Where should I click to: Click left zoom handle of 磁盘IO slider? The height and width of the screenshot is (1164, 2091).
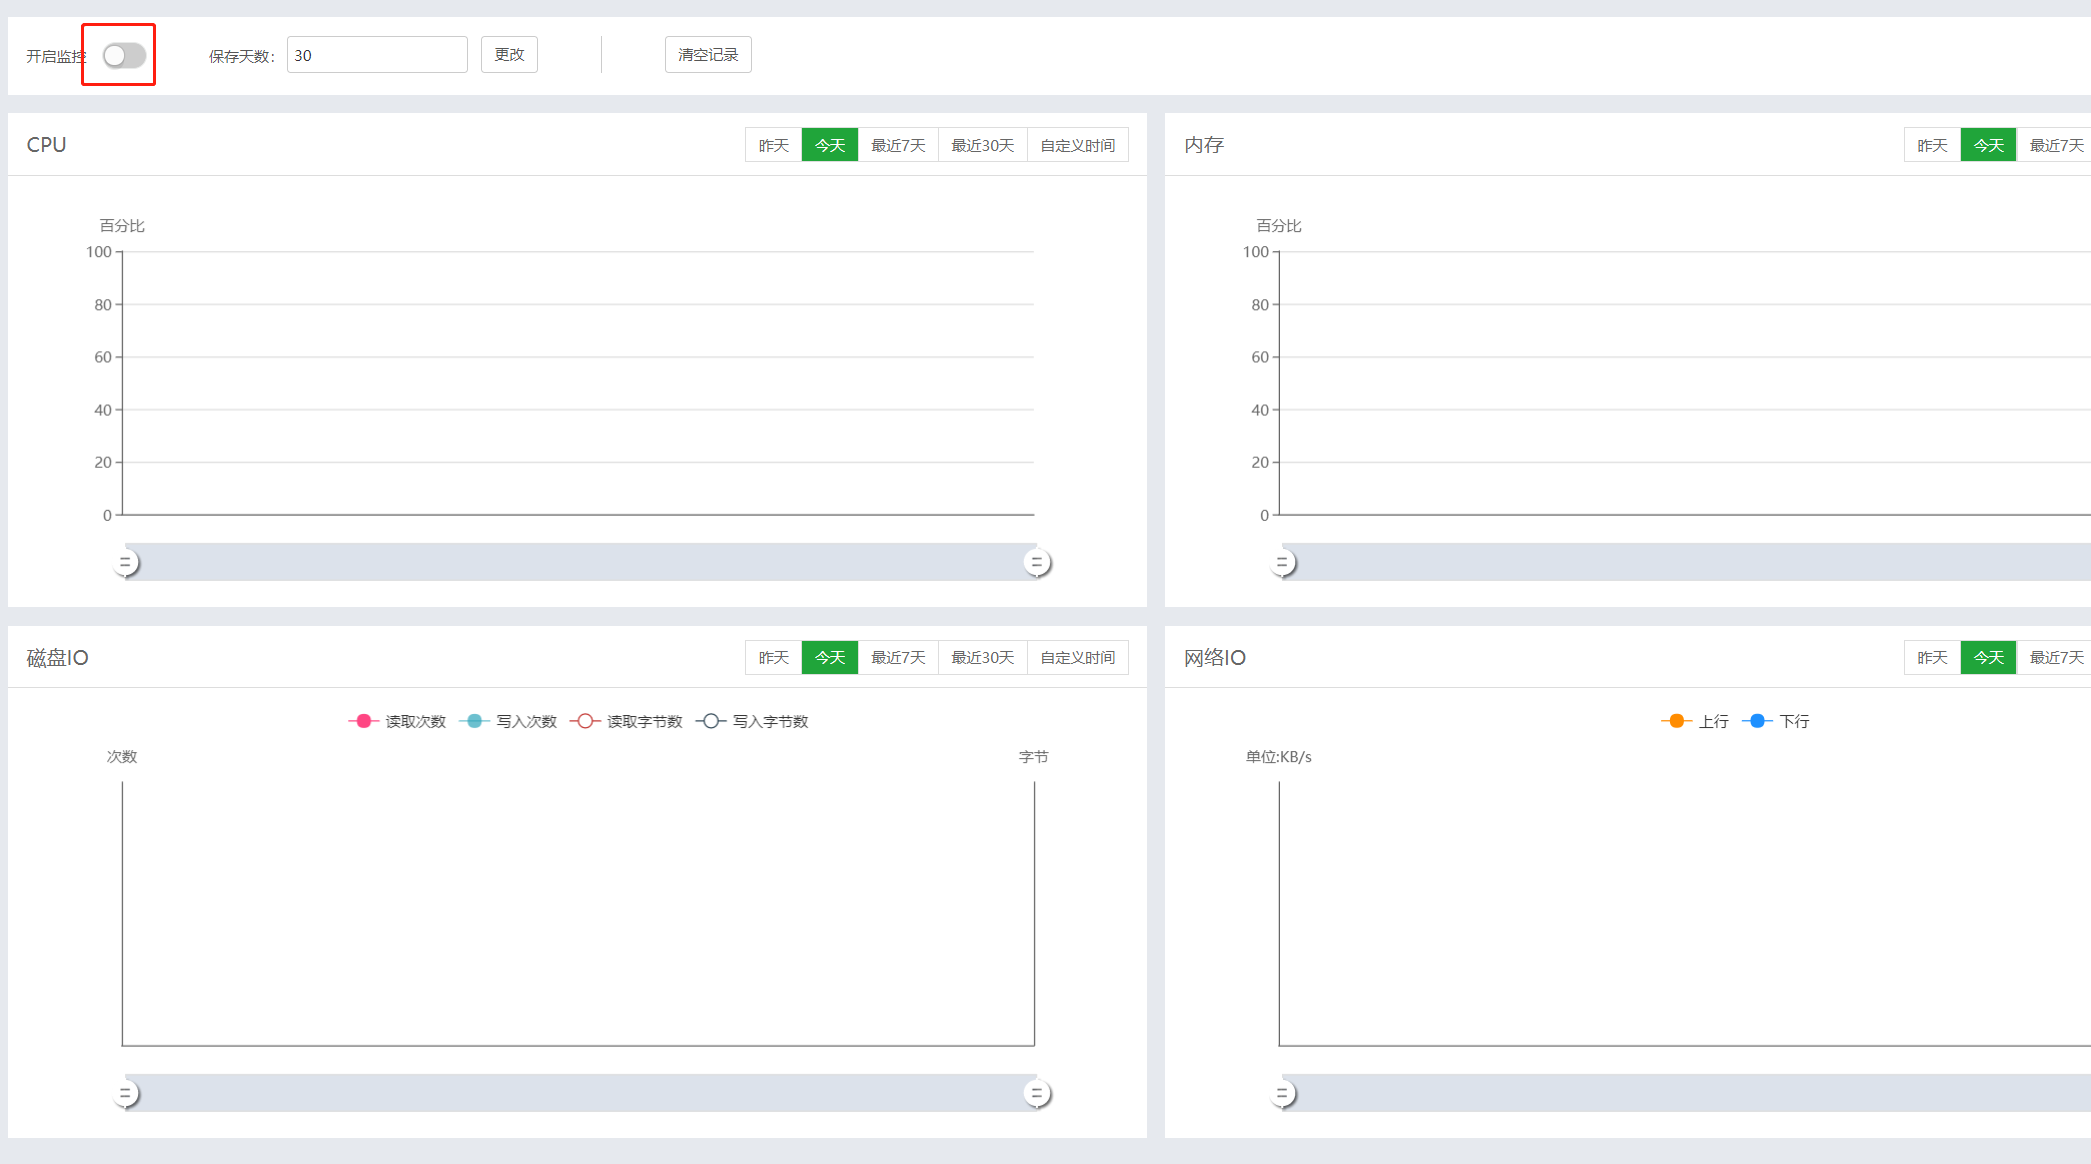click(x=126, y=1094)
